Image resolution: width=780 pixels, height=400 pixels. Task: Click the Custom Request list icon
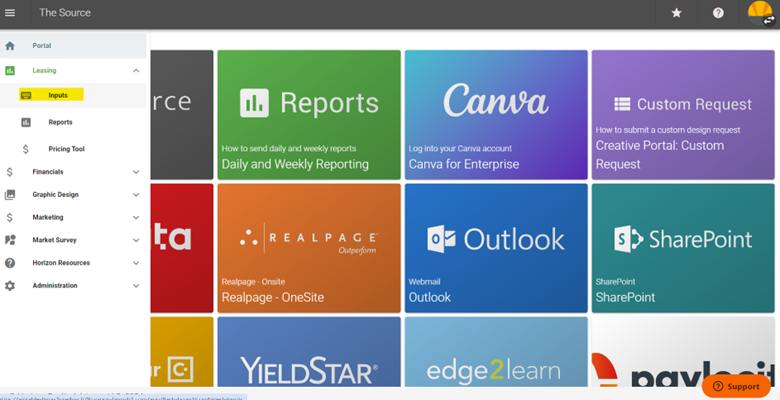click(622, 104)
